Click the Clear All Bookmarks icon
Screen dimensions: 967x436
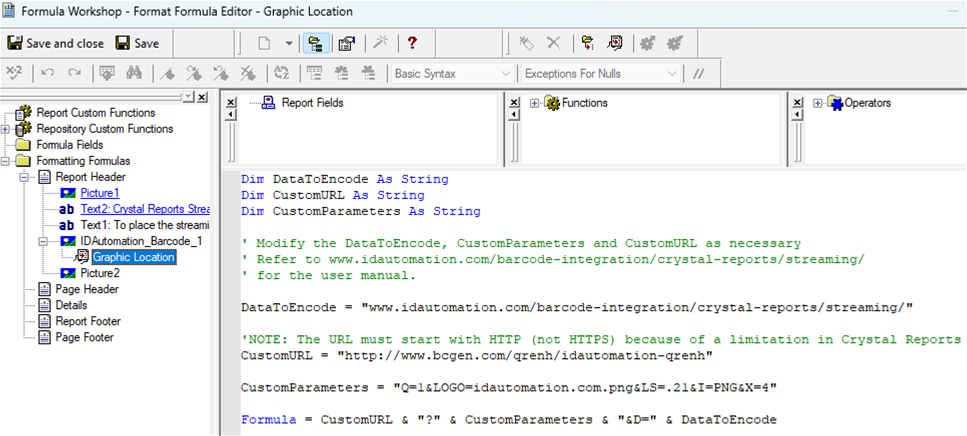[x=248, y=73]
